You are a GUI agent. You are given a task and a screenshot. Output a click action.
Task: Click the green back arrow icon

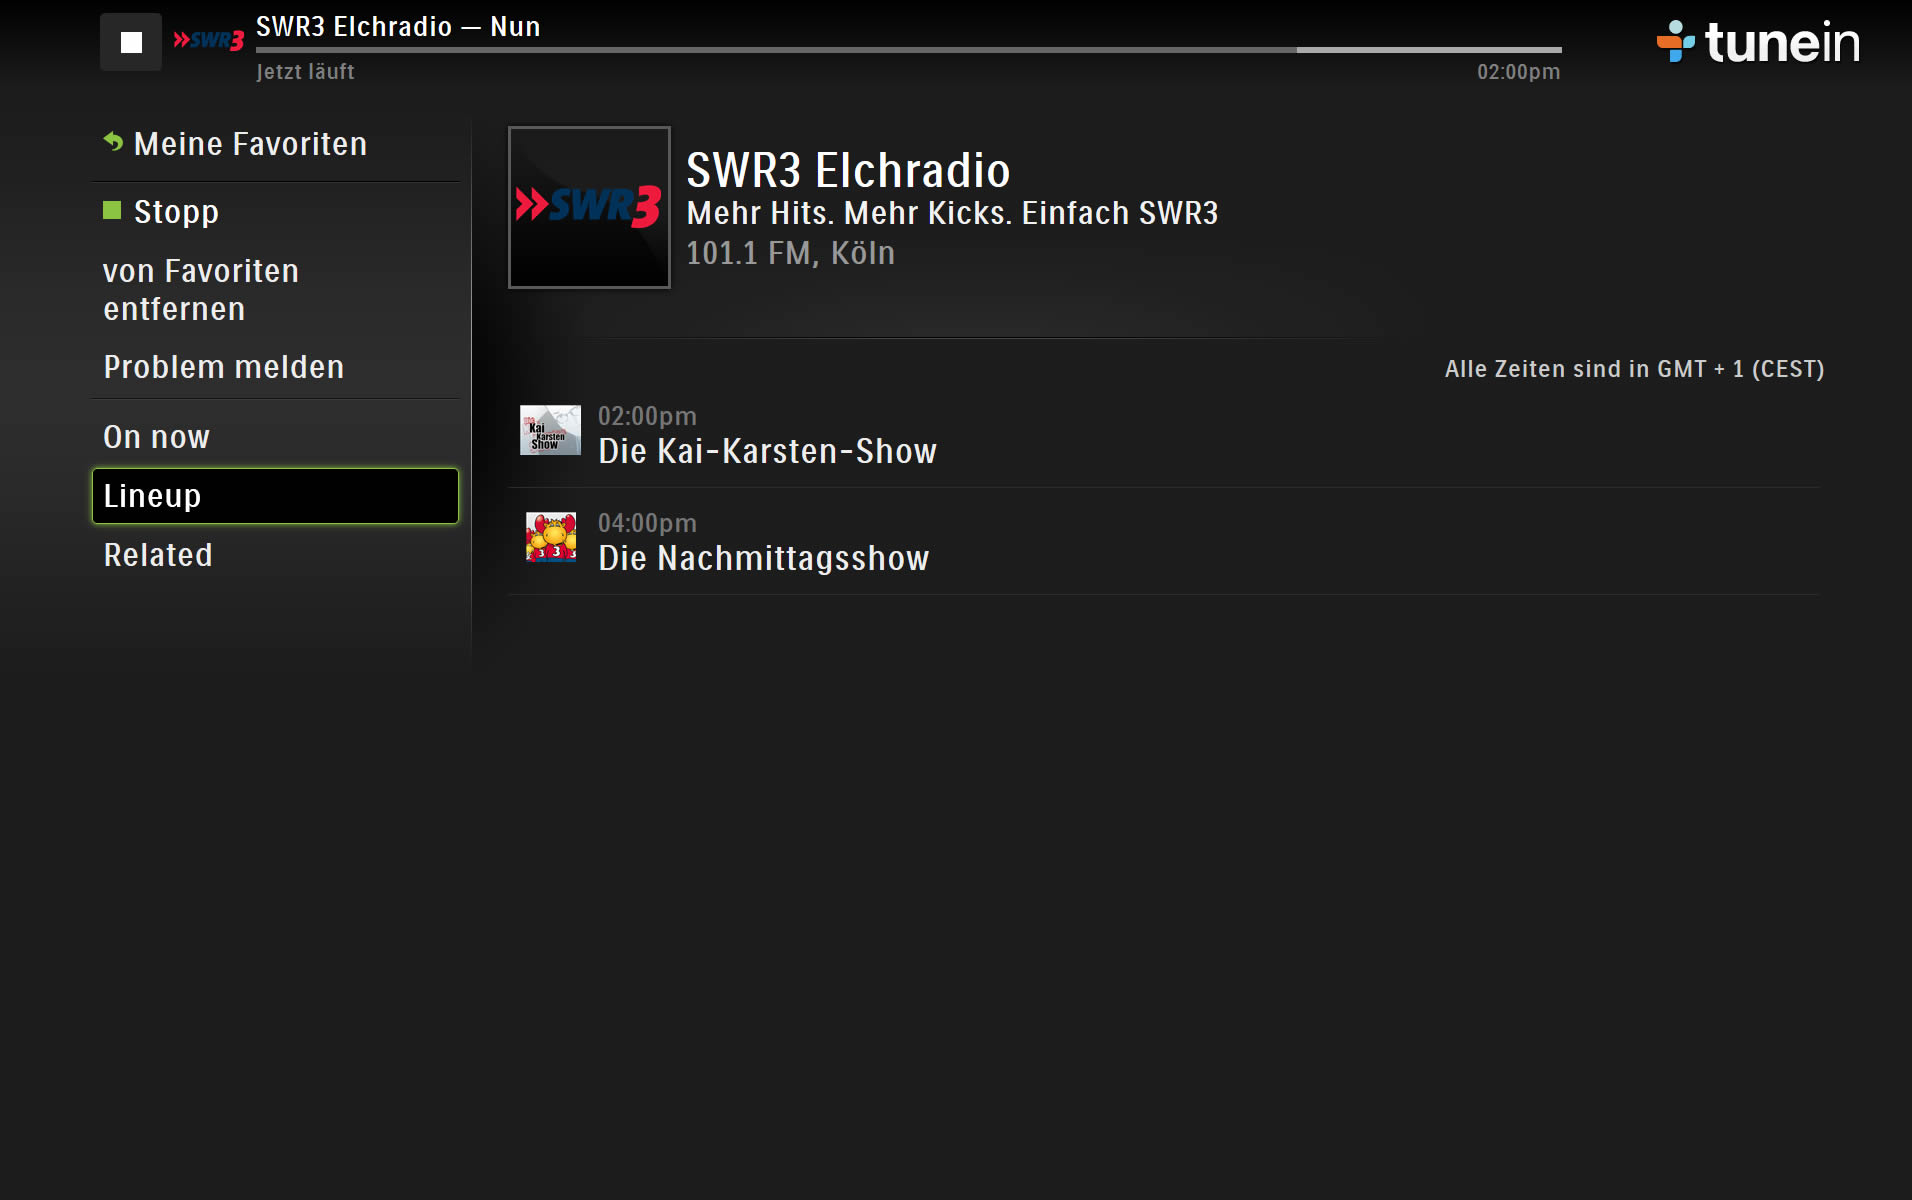coord(113,142)
